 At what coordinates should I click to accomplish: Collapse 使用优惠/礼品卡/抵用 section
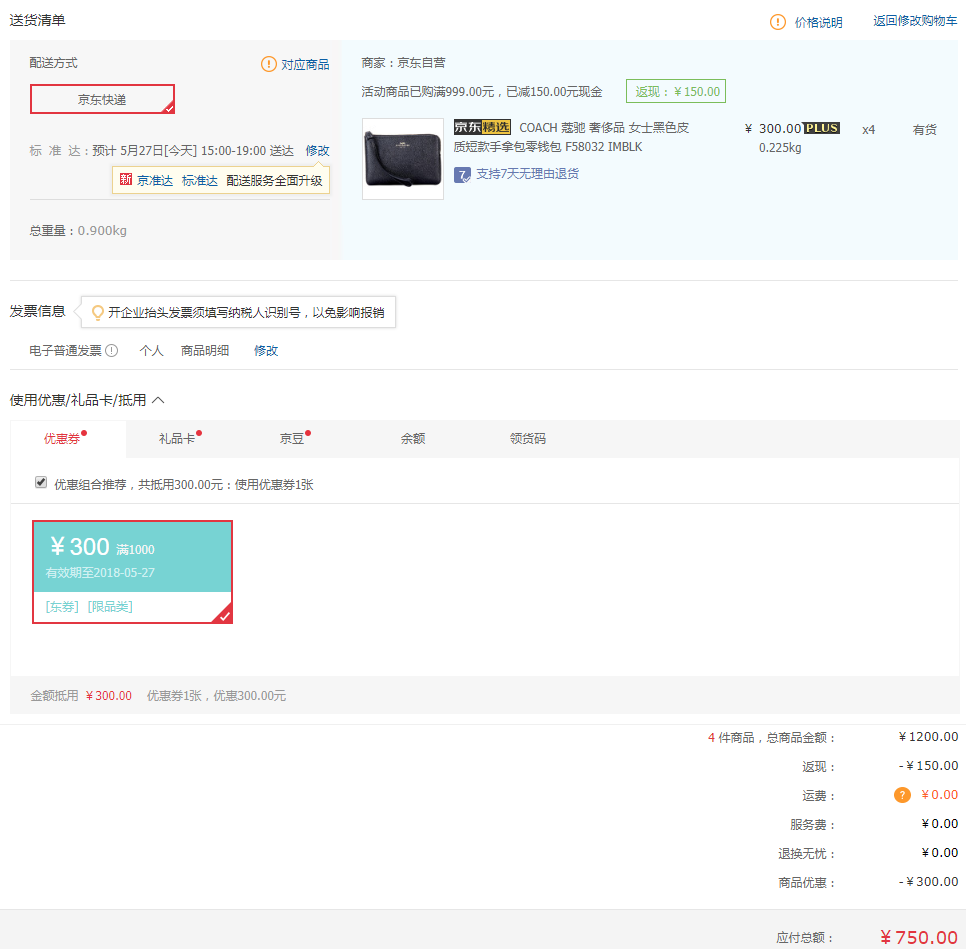(158, 400)
